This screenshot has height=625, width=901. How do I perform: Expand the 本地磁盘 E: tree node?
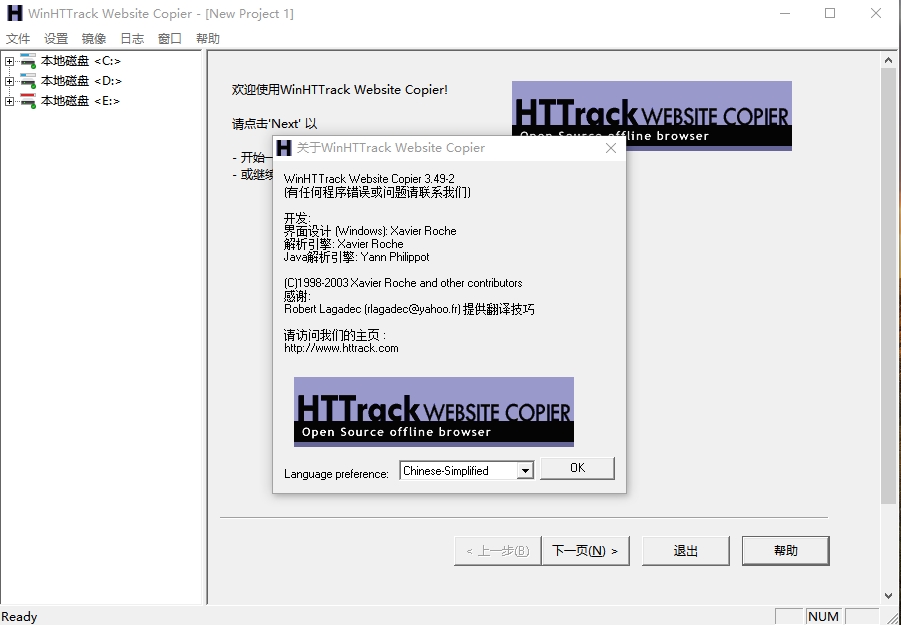point(9,101)
